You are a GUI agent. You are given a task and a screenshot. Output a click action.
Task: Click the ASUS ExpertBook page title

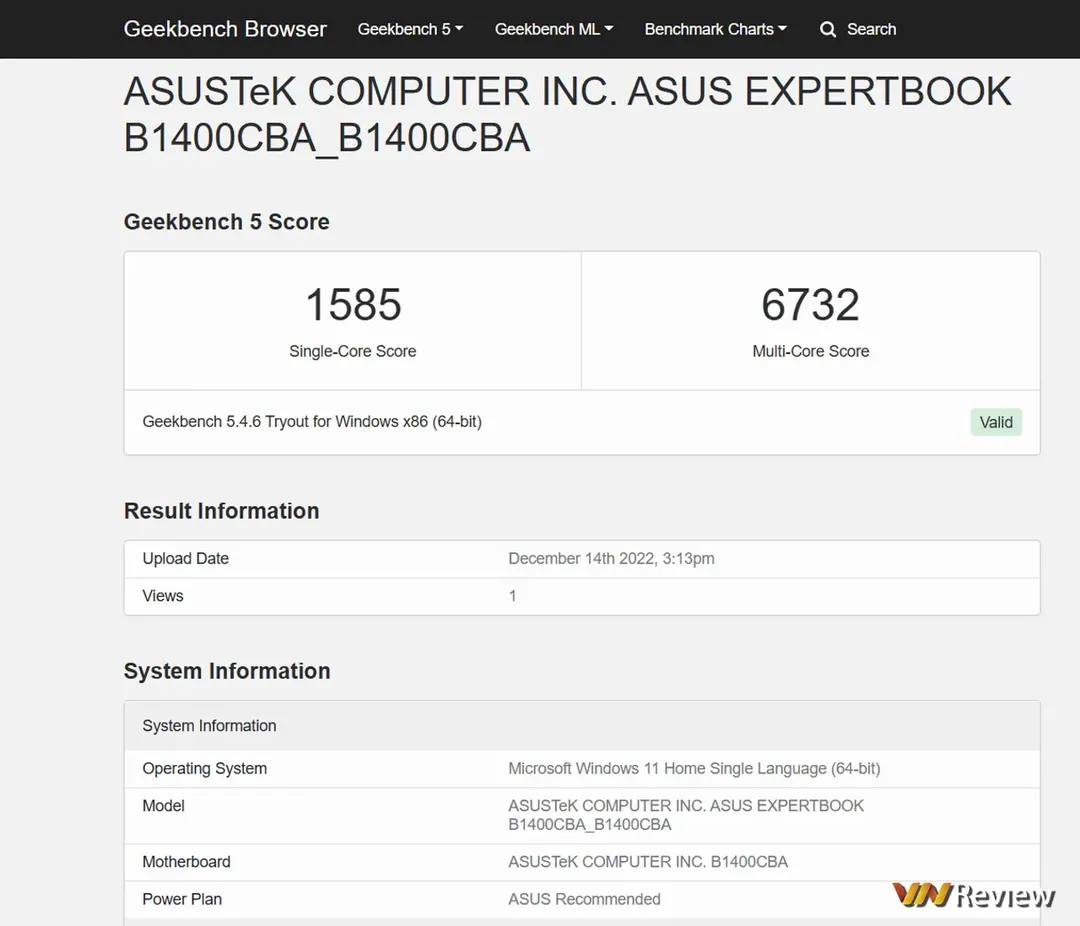567,114
